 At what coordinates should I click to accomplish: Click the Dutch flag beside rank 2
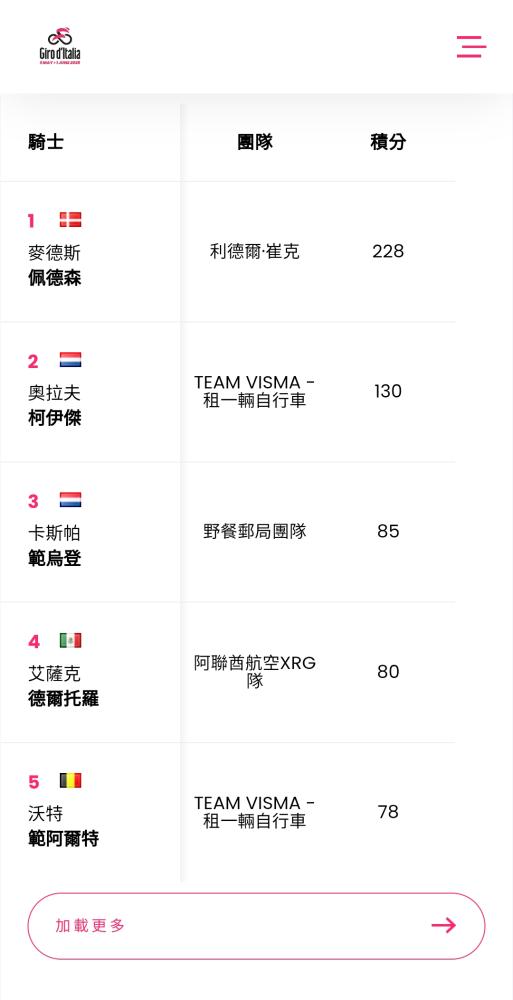click(x=70, y=360)
